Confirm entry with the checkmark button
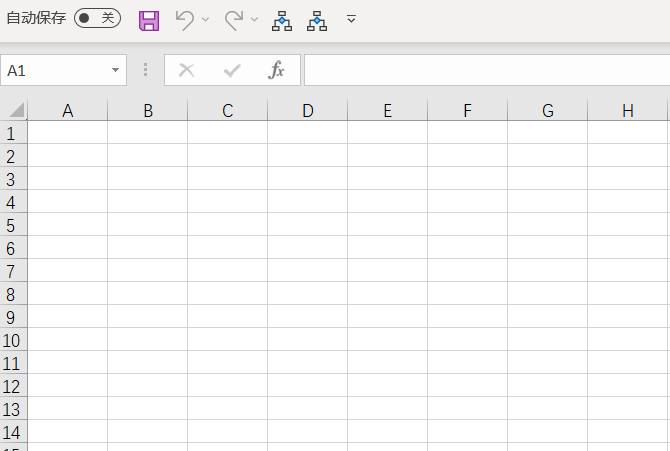Image resolution: width=670 pixels, height=451 pixels. pos(232,70)
